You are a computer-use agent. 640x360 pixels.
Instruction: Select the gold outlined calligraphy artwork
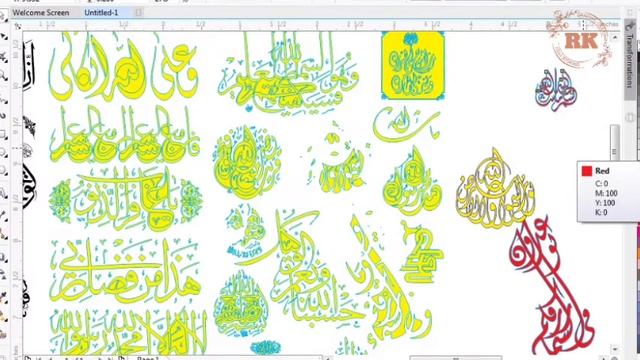point(495,188)
